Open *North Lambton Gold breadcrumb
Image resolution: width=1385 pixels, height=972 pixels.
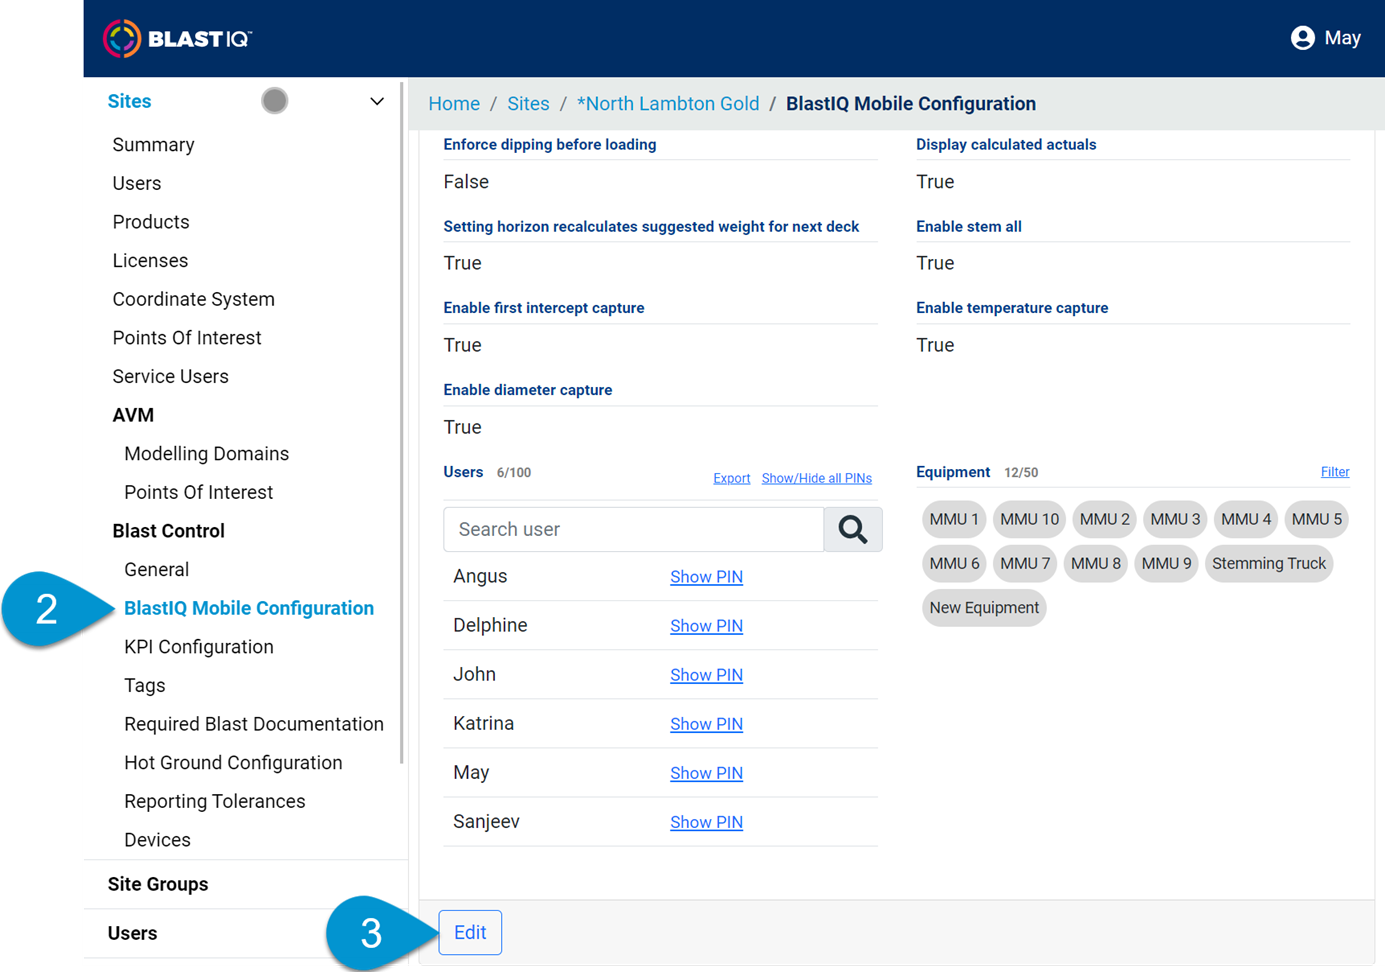668,104
